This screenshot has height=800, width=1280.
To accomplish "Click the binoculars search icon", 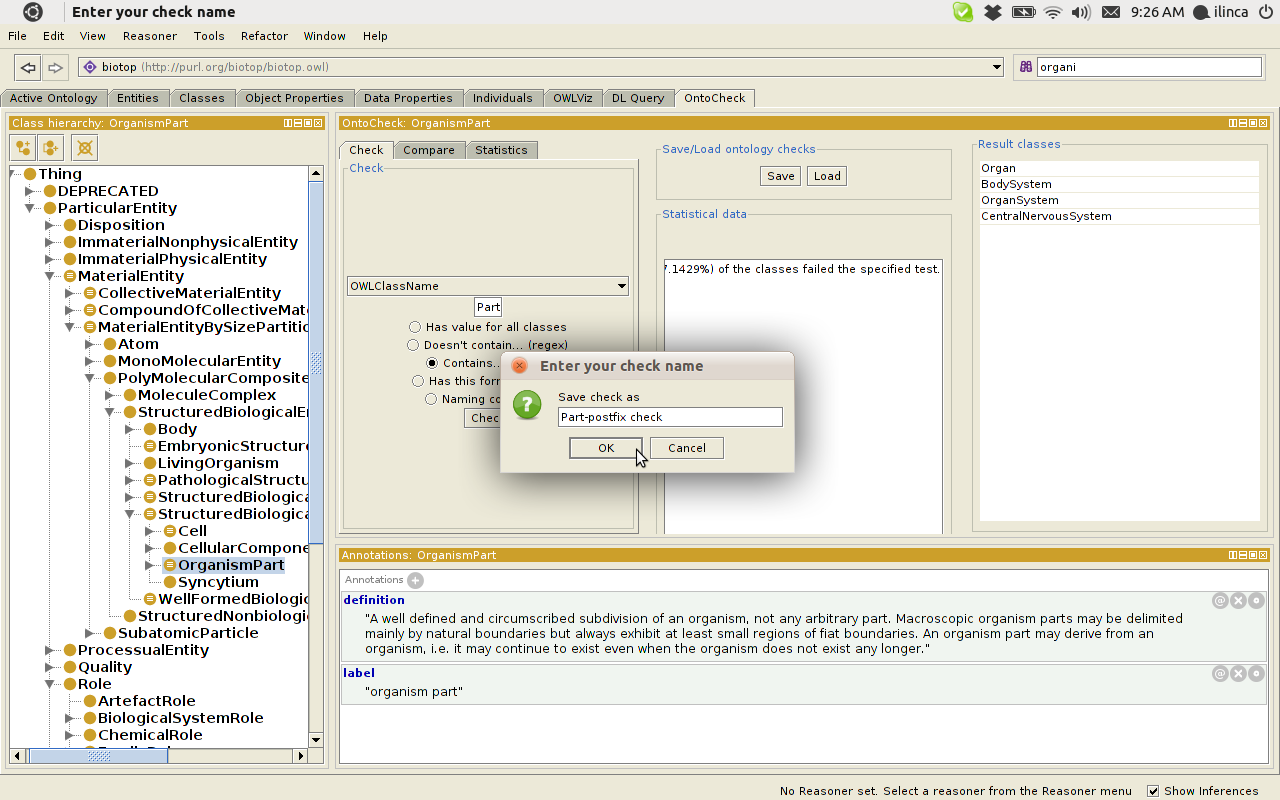I will pos(1026,67).
